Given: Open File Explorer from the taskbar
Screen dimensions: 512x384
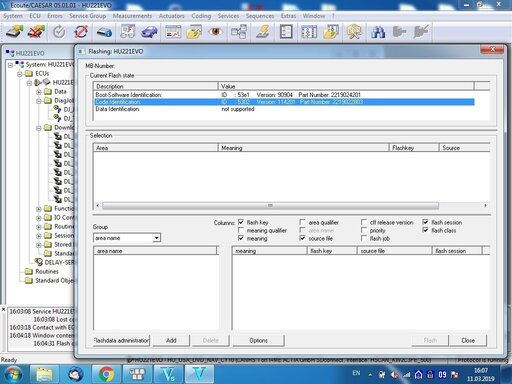Looking at the screenshot, I should 44,374.
